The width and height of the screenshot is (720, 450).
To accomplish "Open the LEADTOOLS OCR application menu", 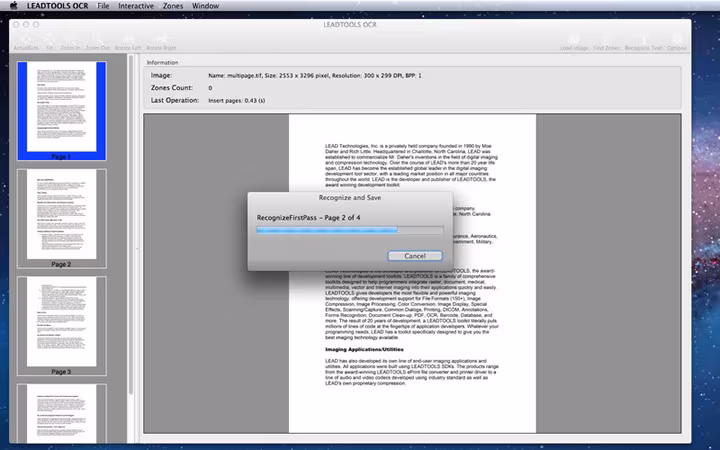I will (57, 6).
